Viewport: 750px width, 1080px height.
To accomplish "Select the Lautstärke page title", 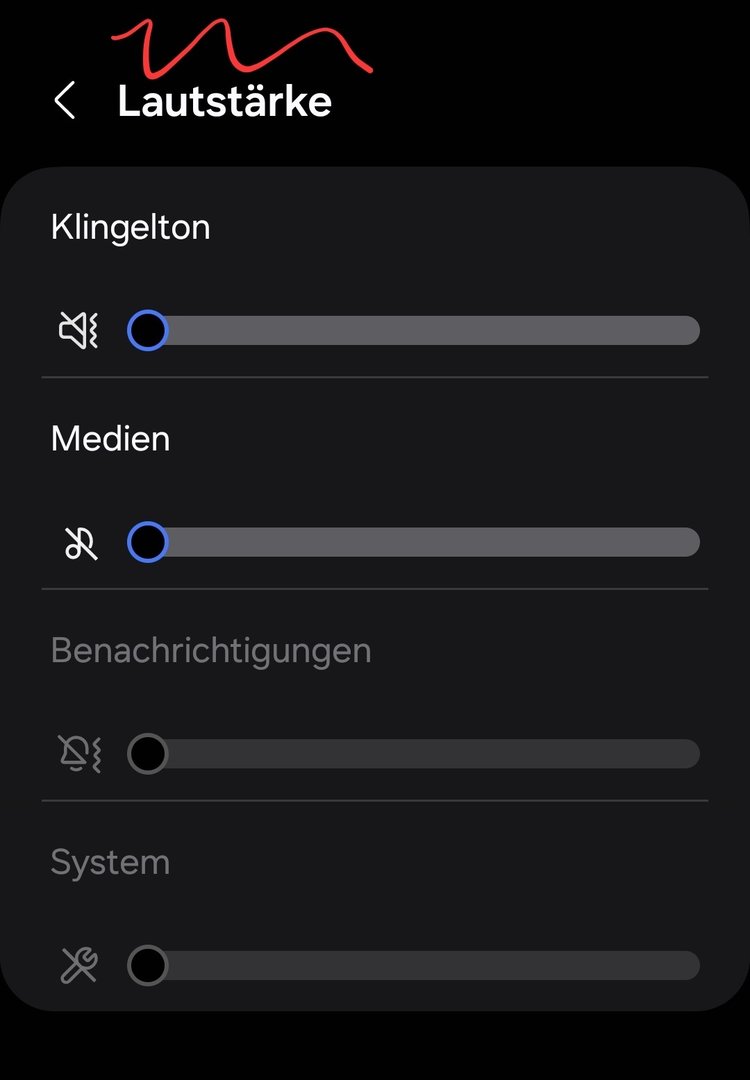I will [x=225, y=101].
